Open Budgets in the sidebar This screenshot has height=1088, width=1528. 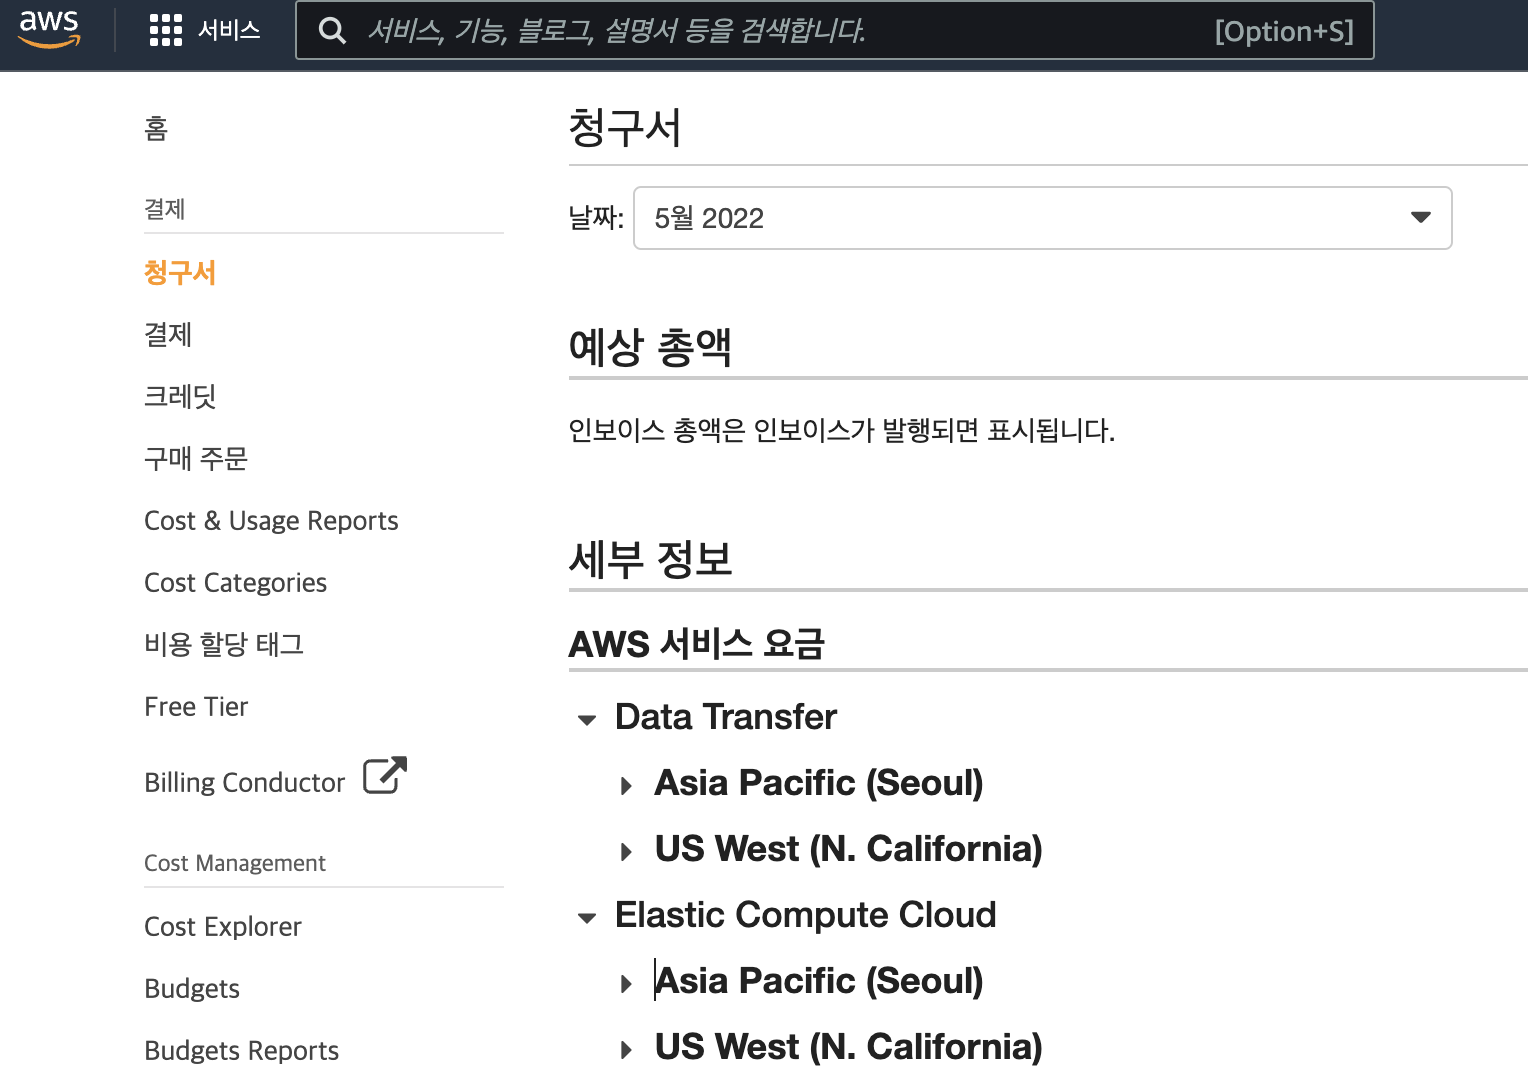(x=192, y=988)
